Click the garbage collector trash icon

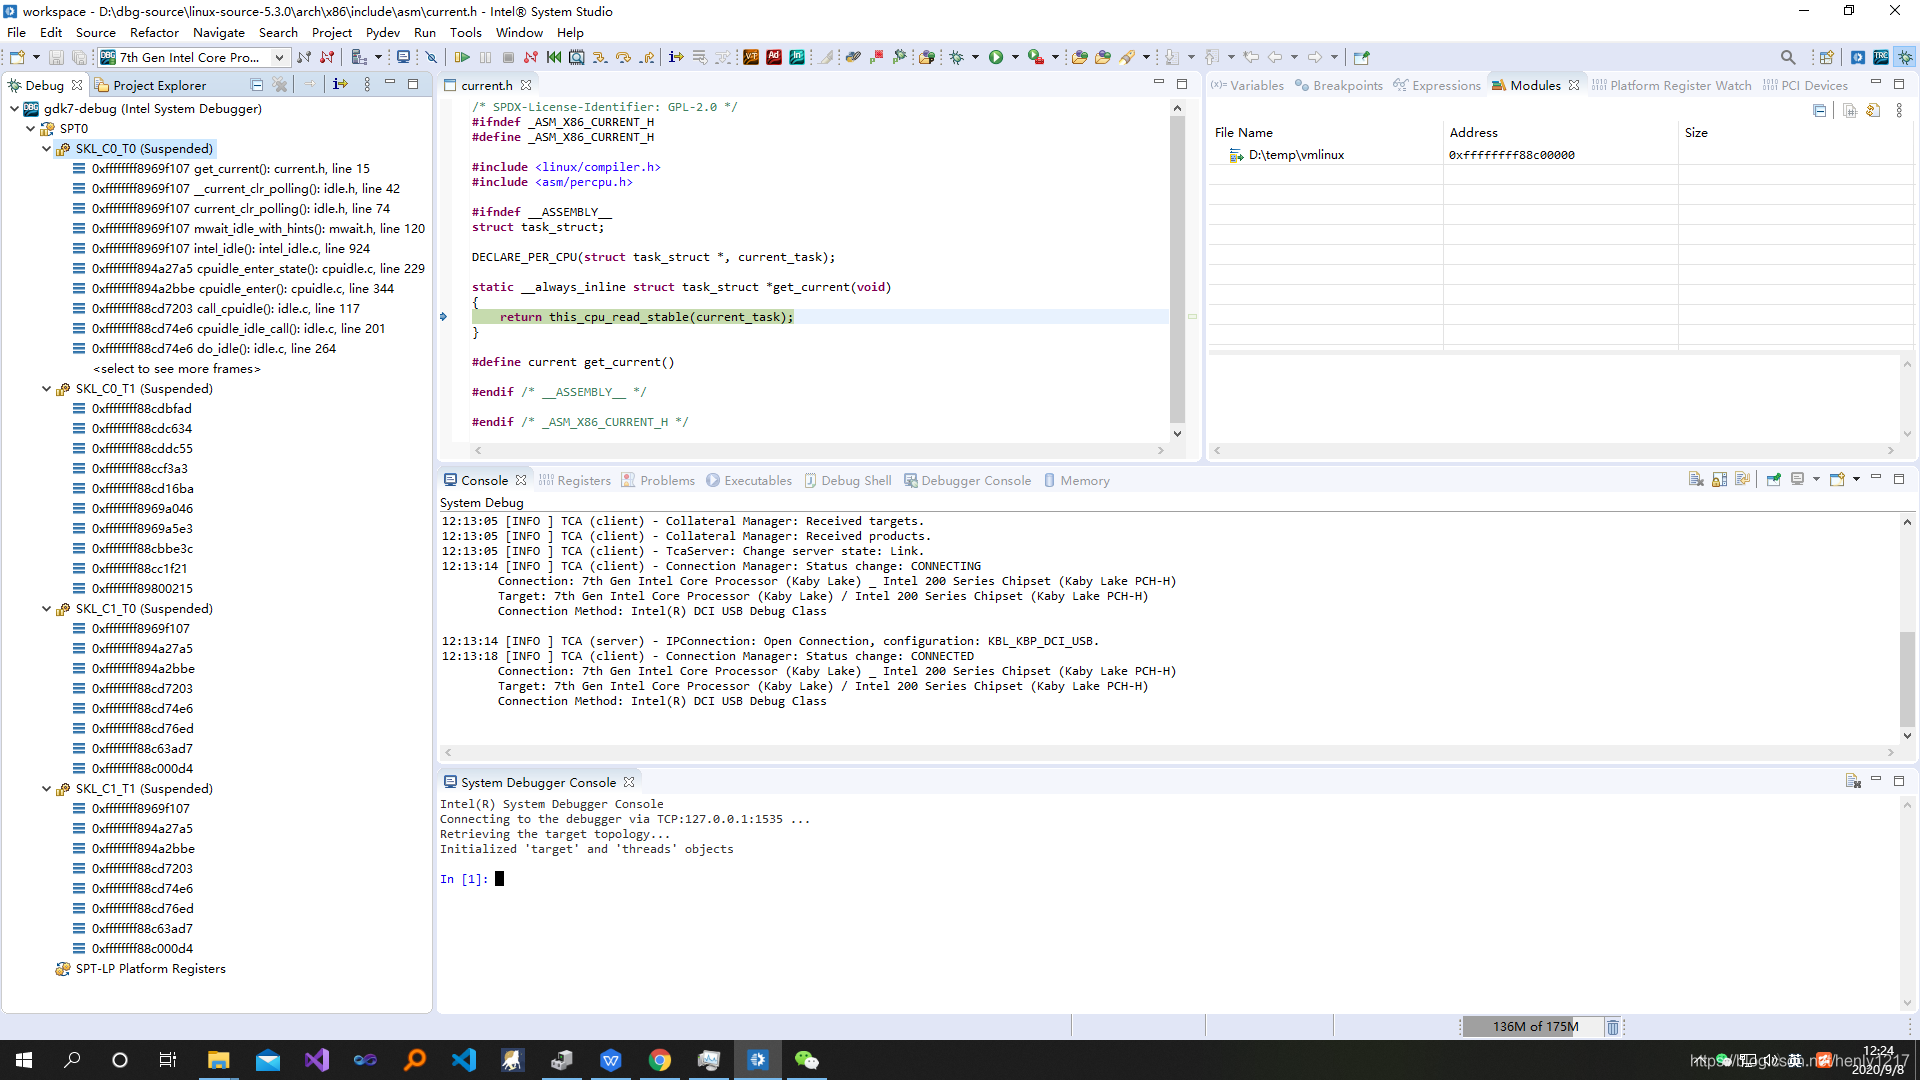pyautogui.click(x=1613, y=1027)
